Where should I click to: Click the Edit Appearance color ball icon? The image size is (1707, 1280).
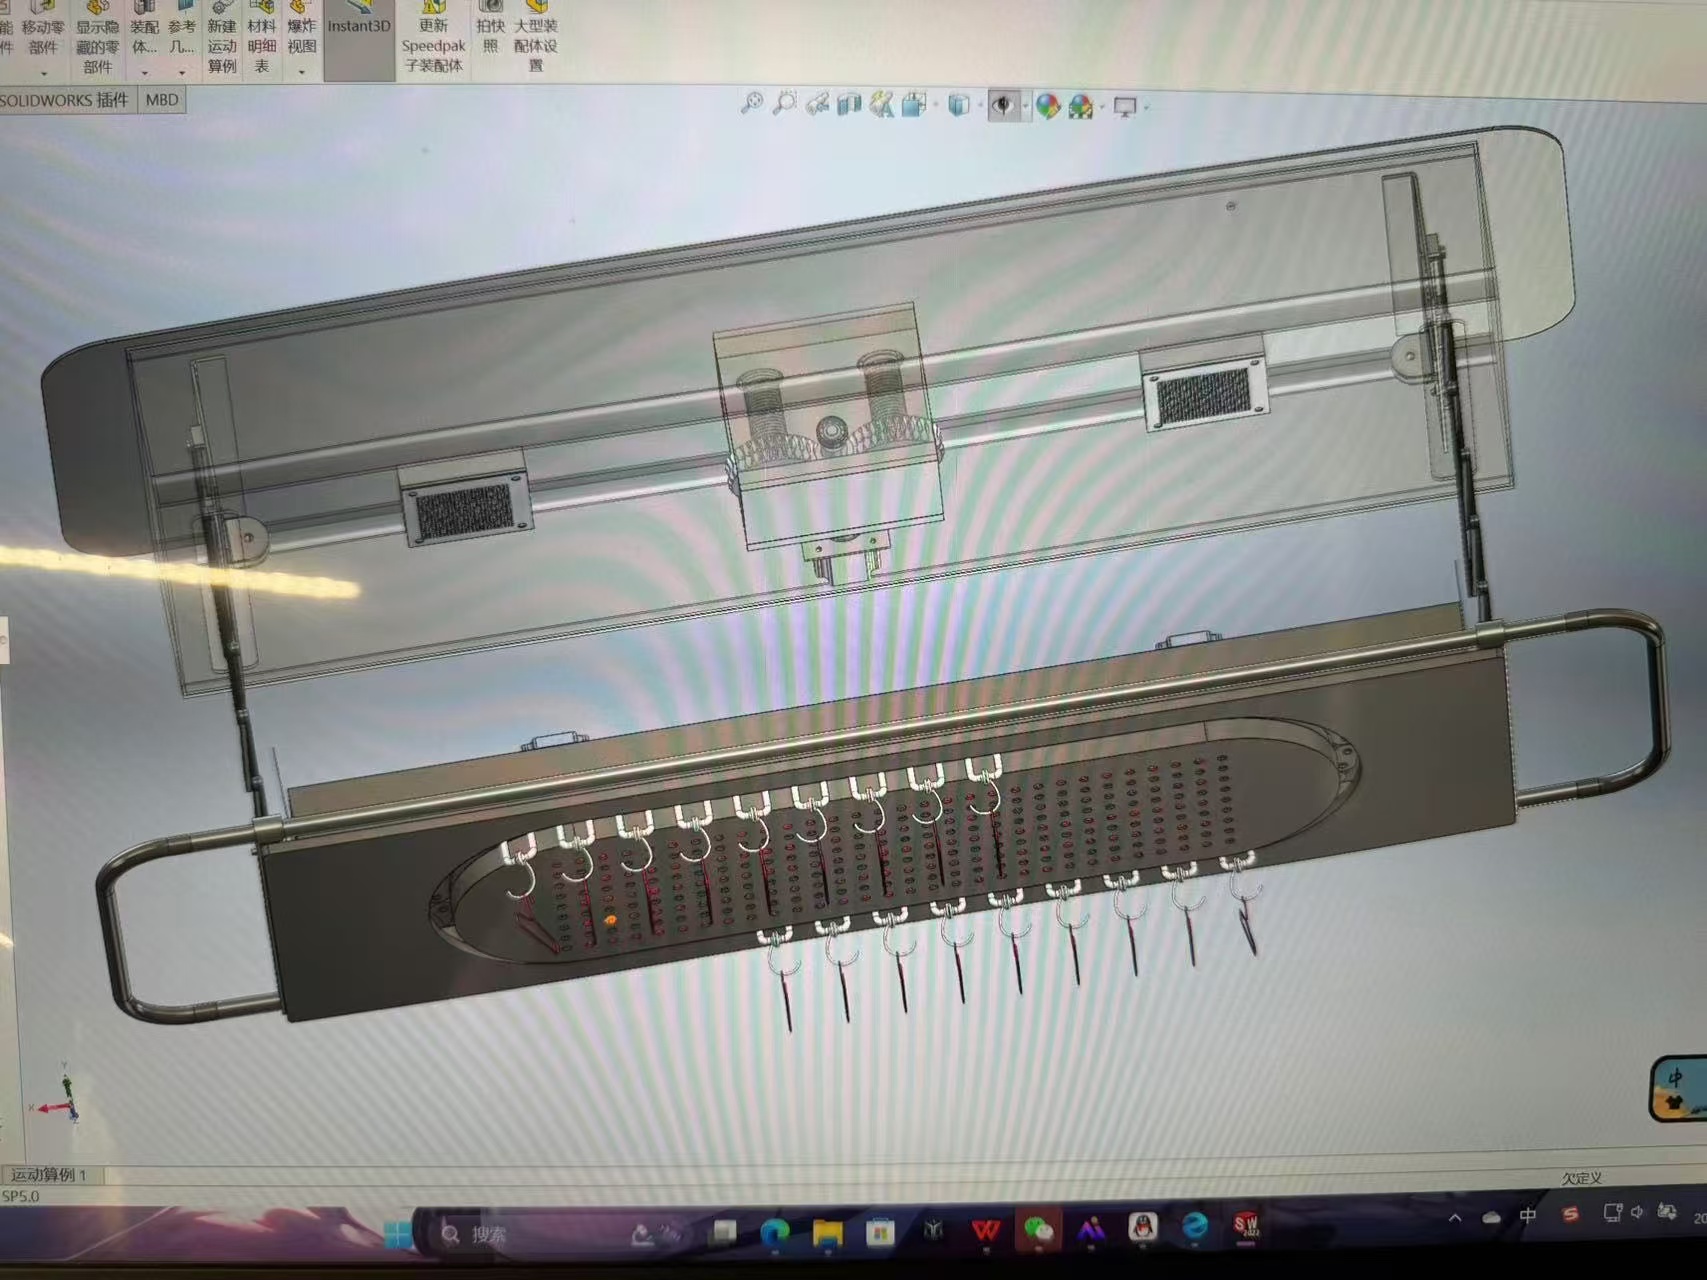1047,105
